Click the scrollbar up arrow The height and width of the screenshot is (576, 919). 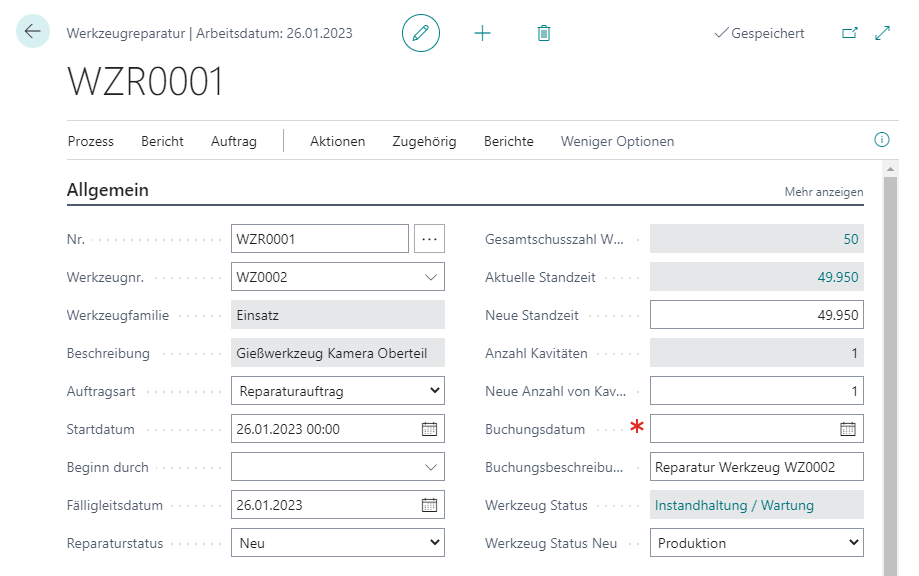890,169
